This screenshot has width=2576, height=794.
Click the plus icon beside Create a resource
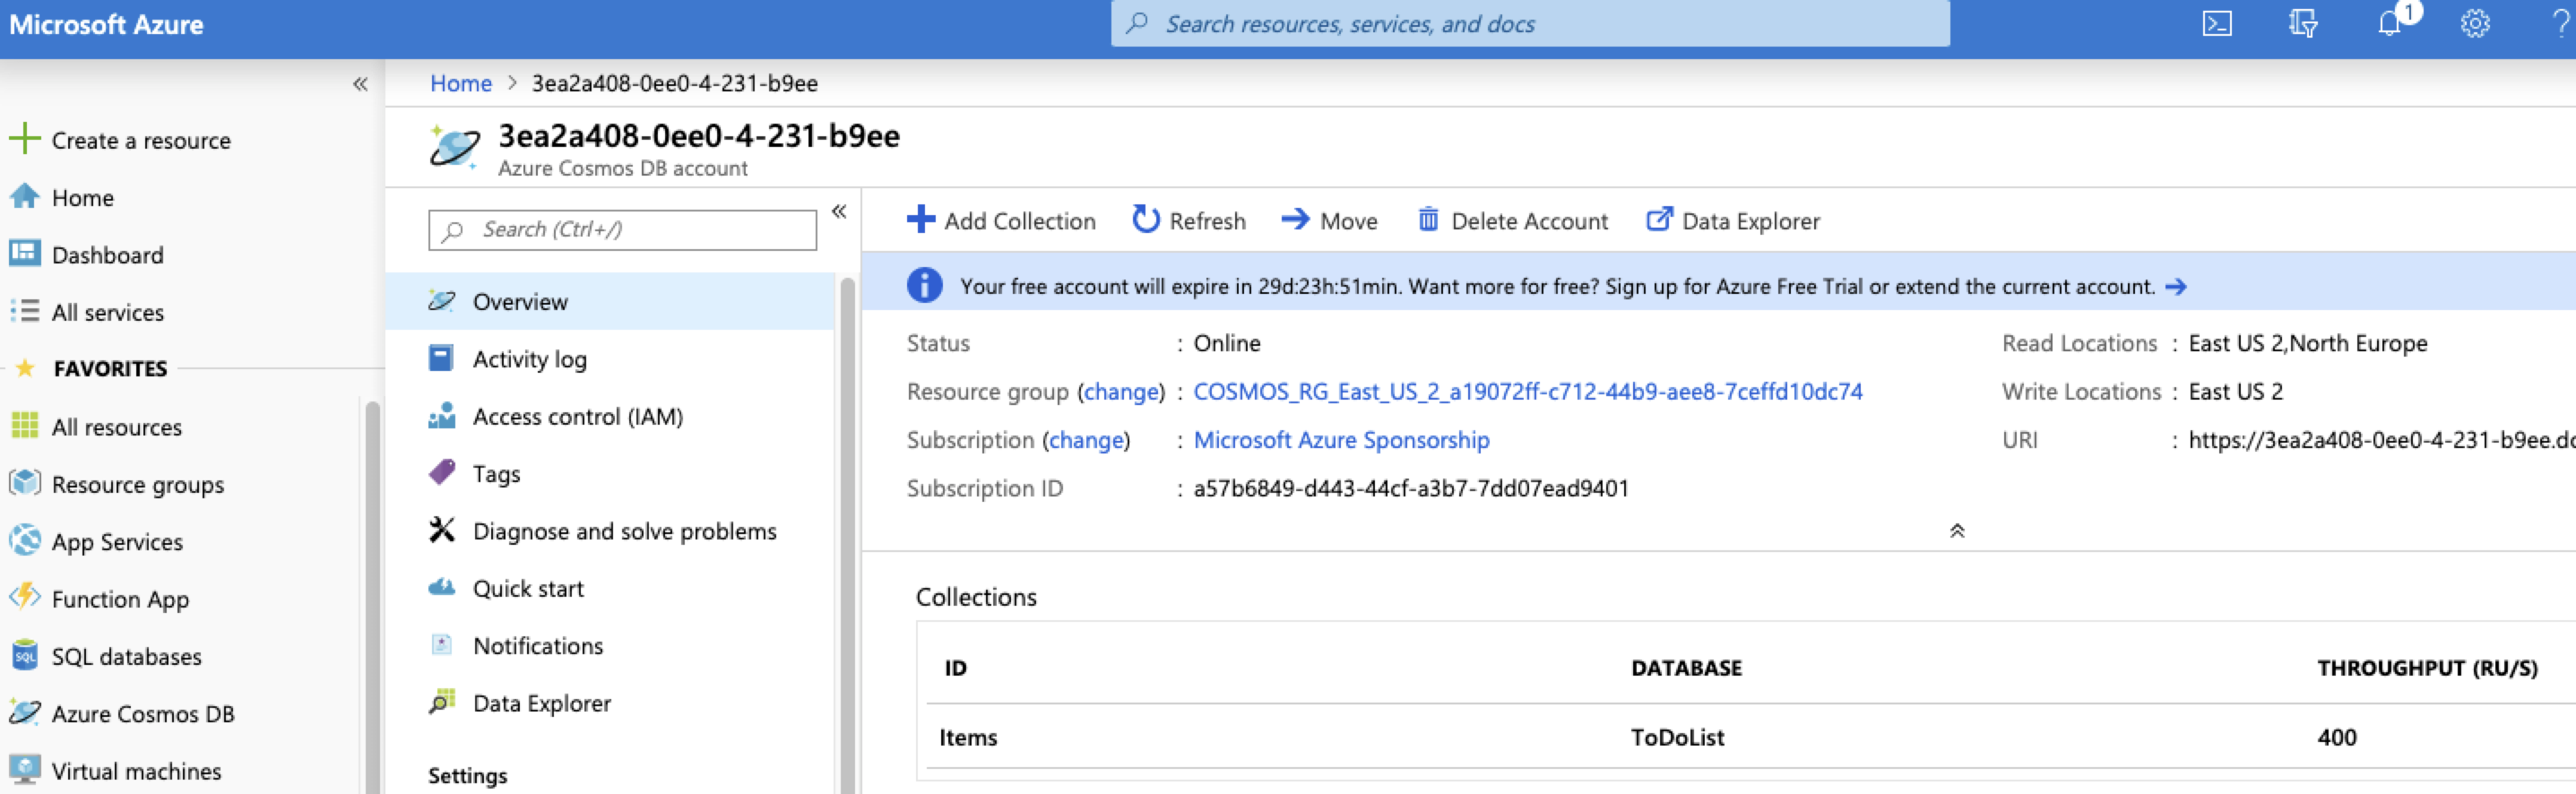tap(24, 139)
